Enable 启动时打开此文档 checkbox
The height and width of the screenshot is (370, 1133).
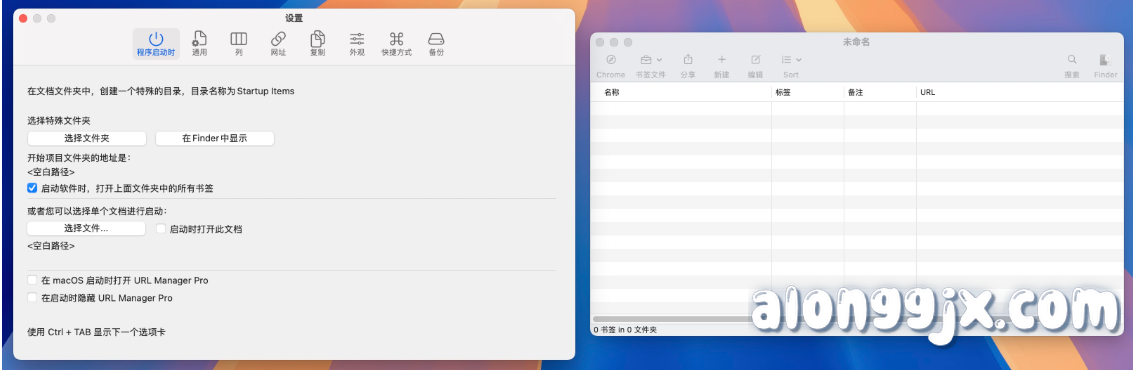click(x=161, y=228)
